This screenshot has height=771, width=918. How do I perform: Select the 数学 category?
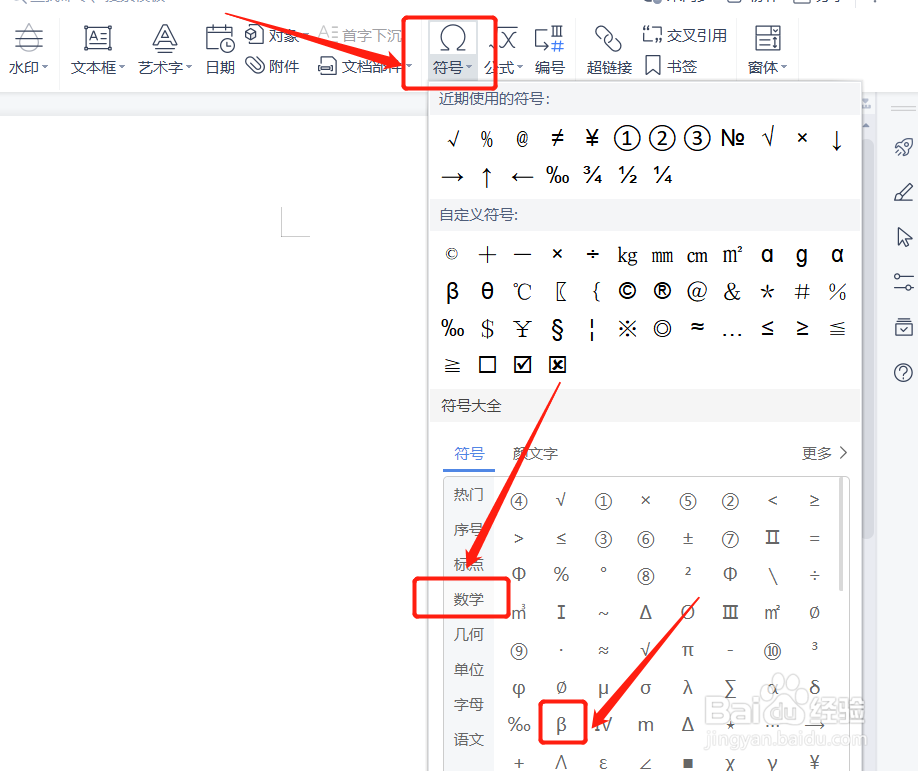pos(468,599)
